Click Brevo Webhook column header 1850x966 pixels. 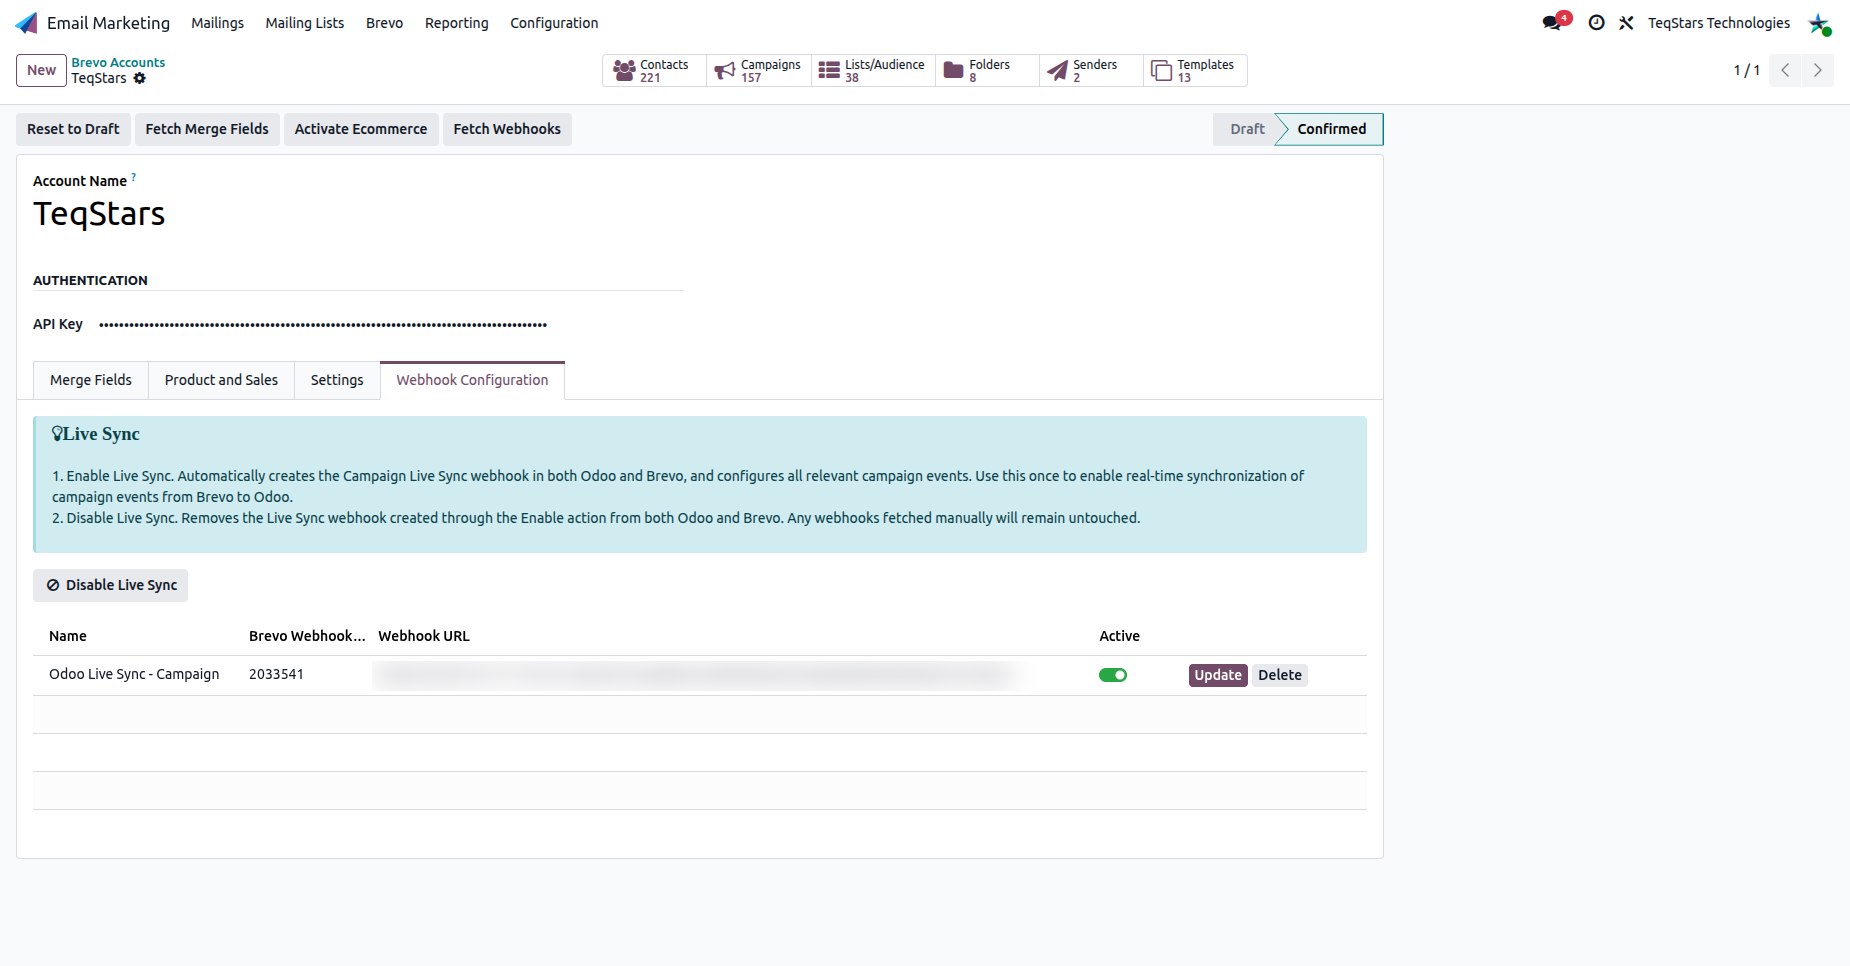[x=307, y=636]
